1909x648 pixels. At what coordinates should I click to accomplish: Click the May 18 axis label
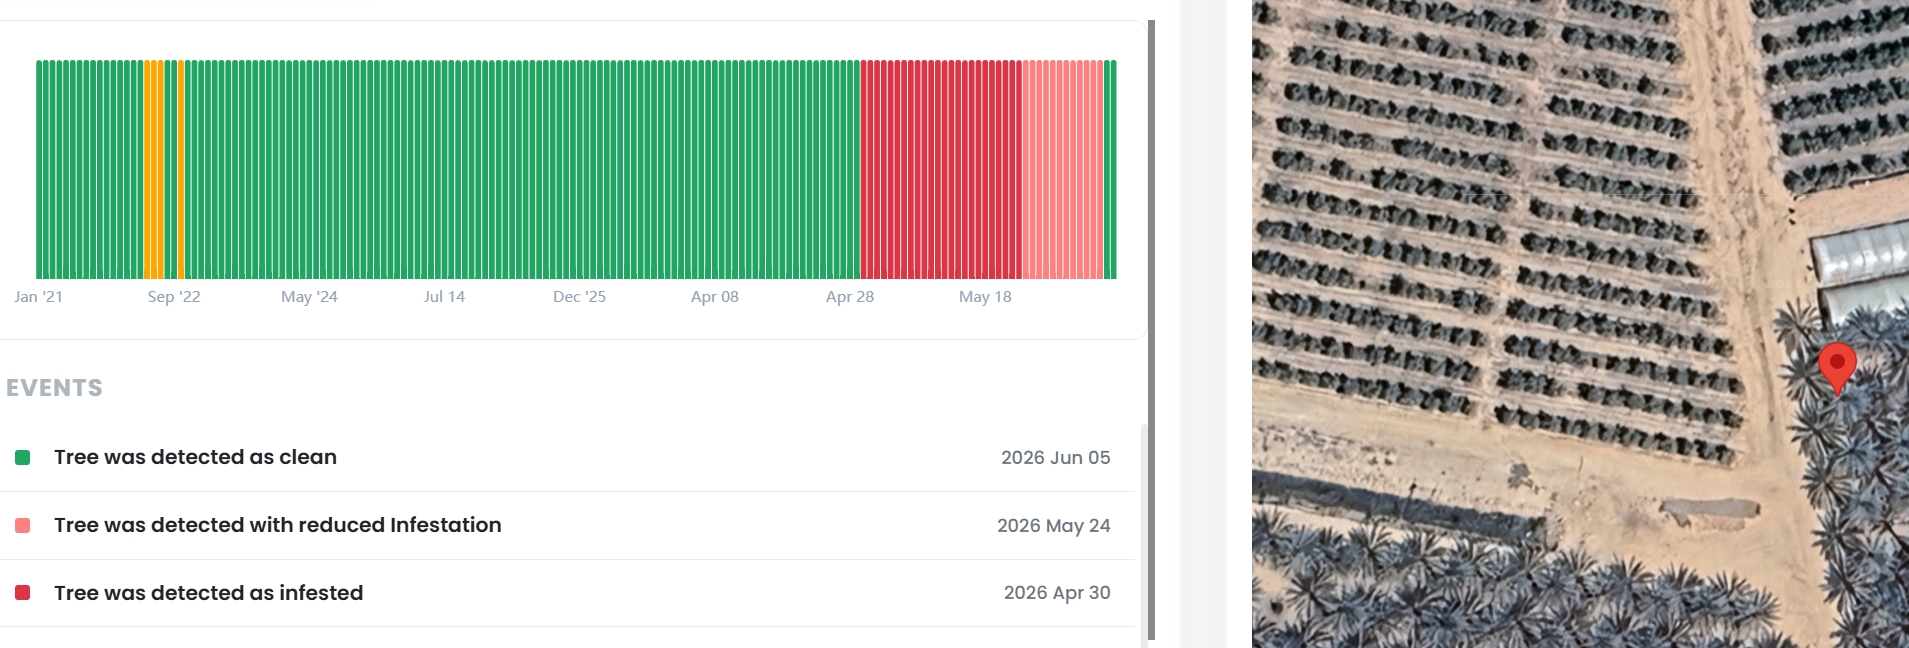pyautogui.click(x=985, y=297)
